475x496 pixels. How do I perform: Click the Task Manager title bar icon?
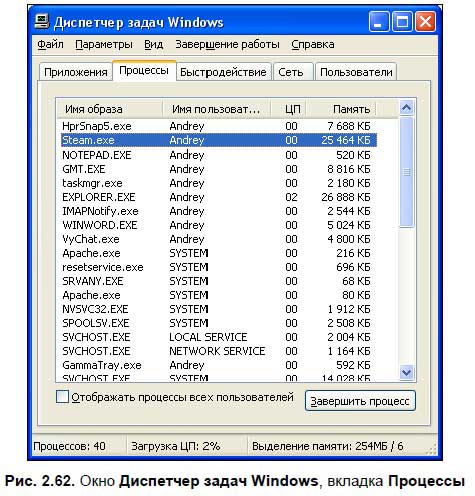pyautogui.click(x=42, y=22)
